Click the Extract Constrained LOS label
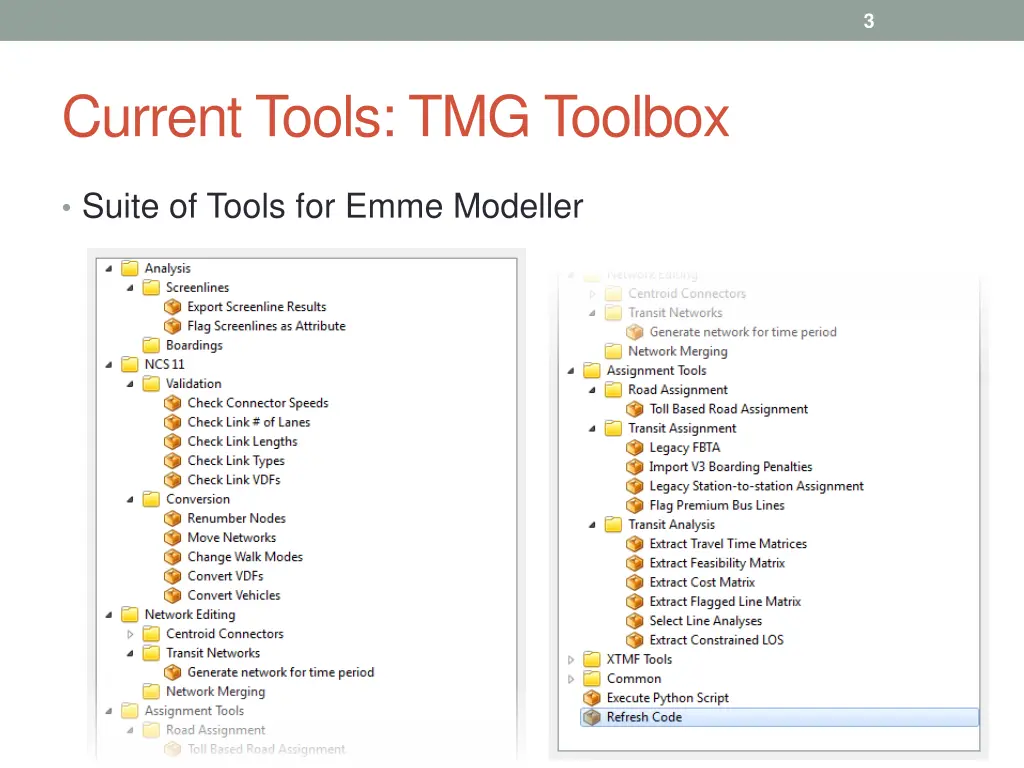Image resolution: width=1024 pixels, height=768 pixels. [x=716, y=640]
